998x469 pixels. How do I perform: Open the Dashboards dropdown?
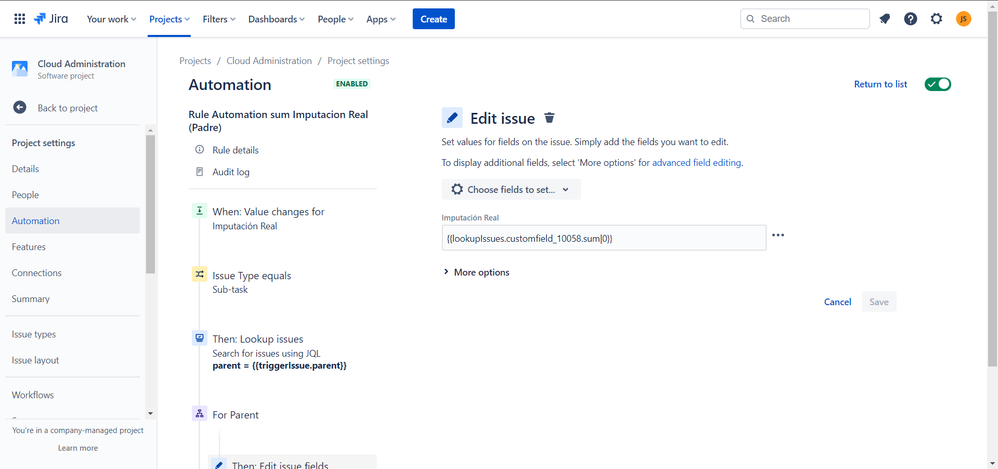pyautogui.click(x=276, y=19)
